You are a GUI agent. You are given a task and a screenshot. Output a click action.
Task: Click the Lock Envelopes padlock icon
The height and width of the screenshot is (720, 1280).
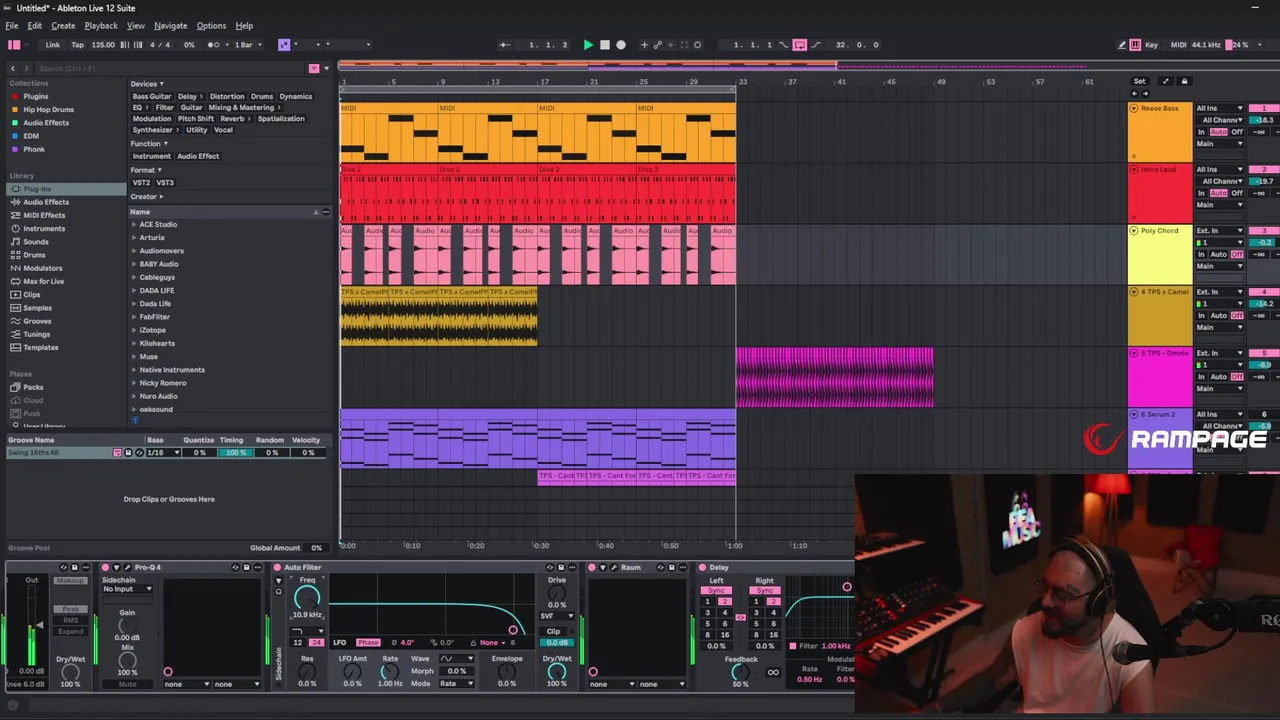[1185, 81]
